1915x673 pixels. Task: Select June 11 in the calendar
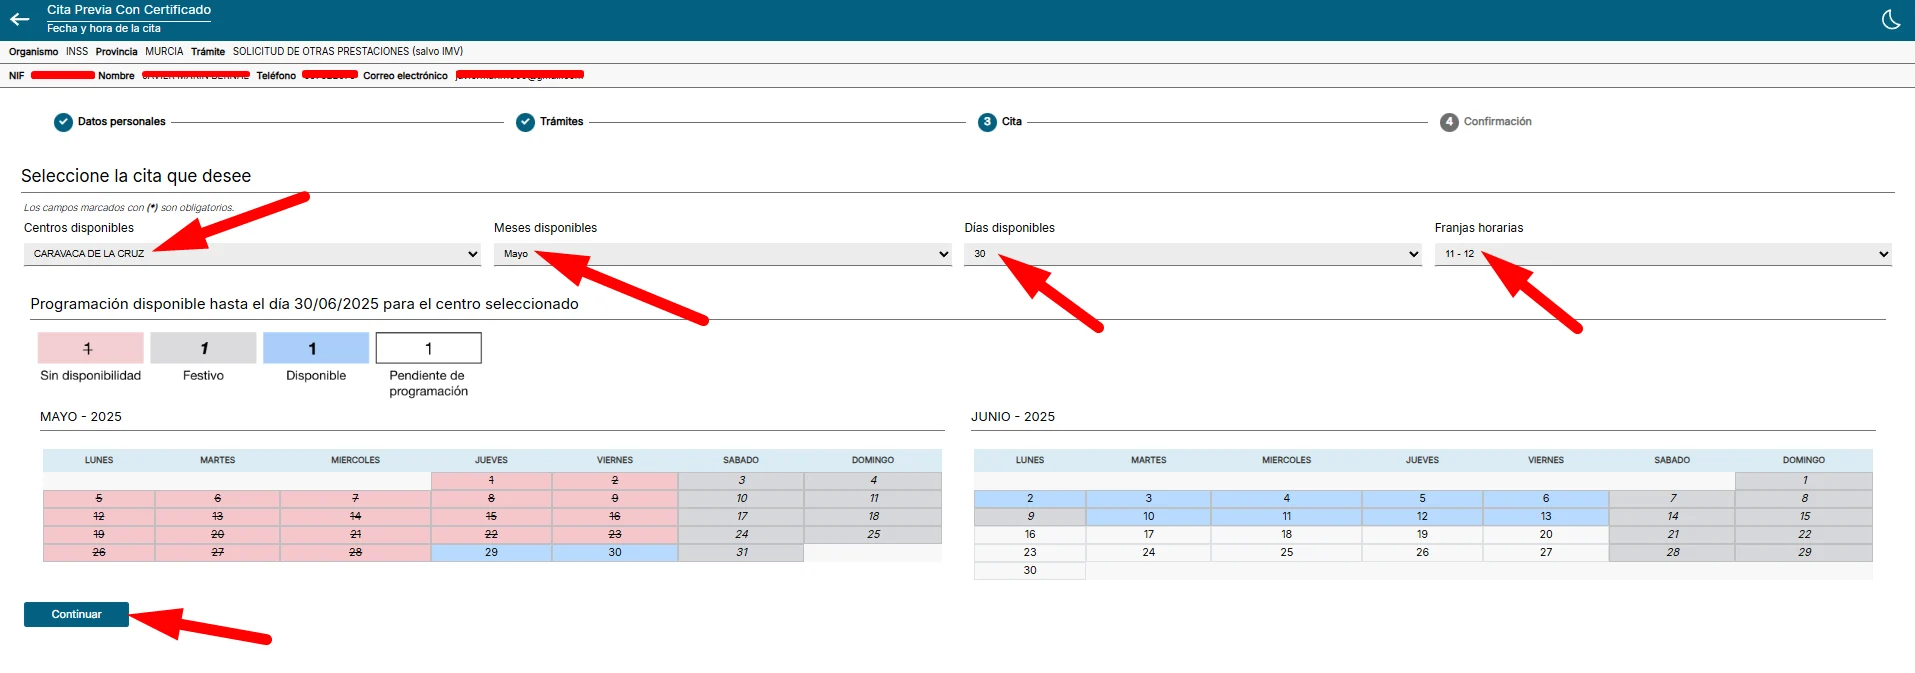1287,517
